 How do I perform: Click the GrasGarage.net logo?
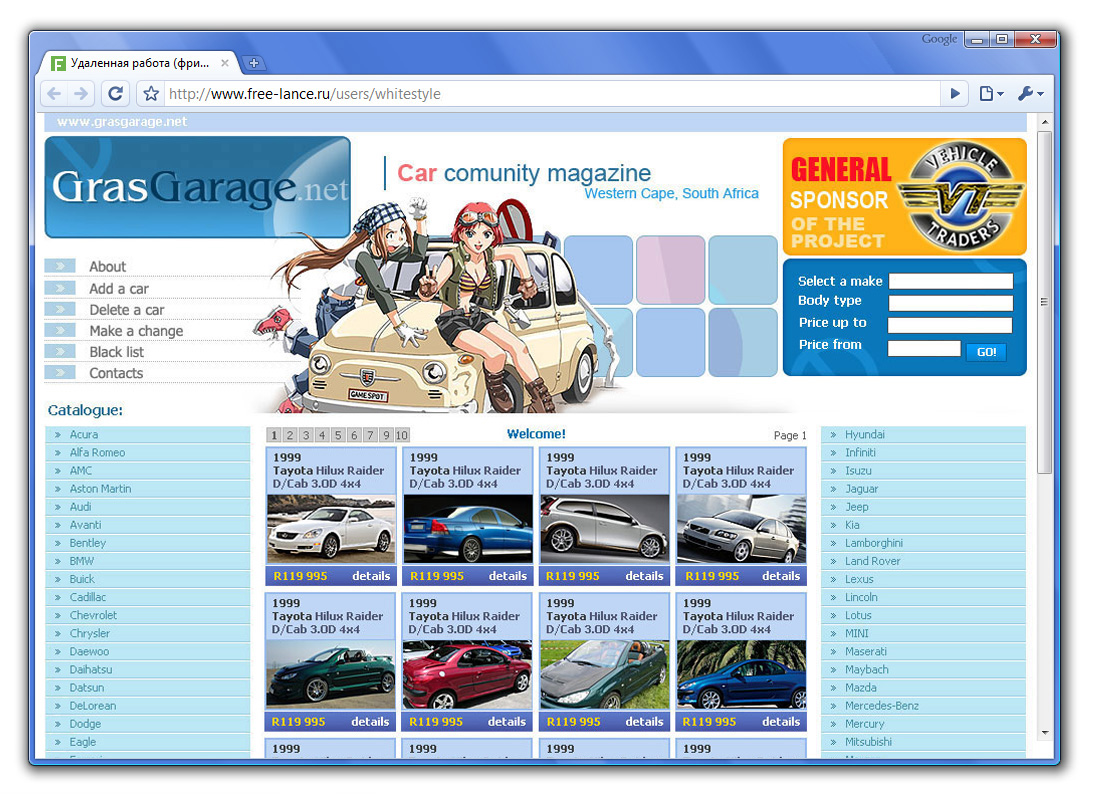[x=197, y=187]
